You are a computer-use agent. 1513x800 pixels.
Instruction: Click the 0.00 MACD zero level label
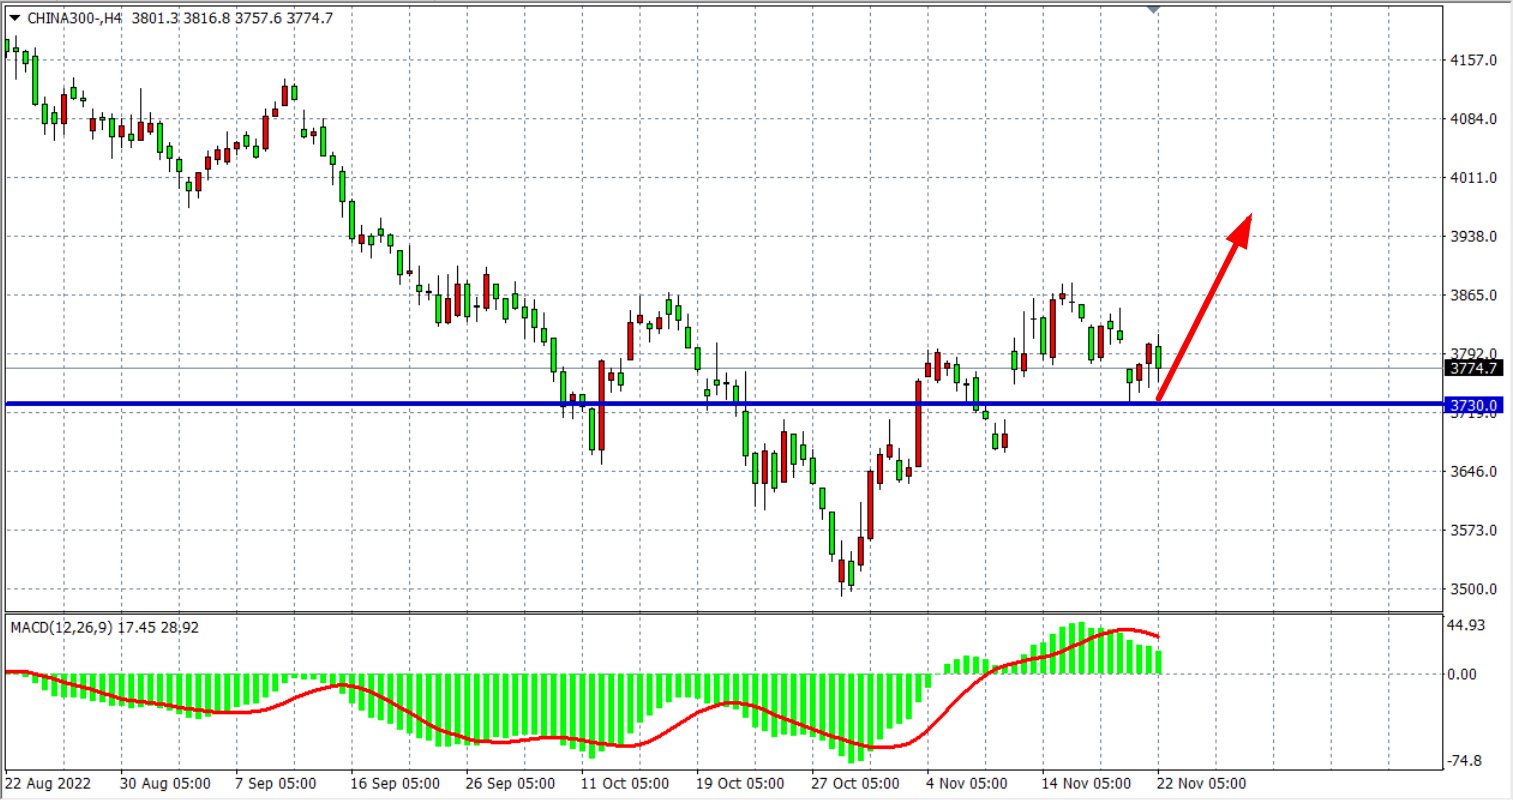[1462, 674]
